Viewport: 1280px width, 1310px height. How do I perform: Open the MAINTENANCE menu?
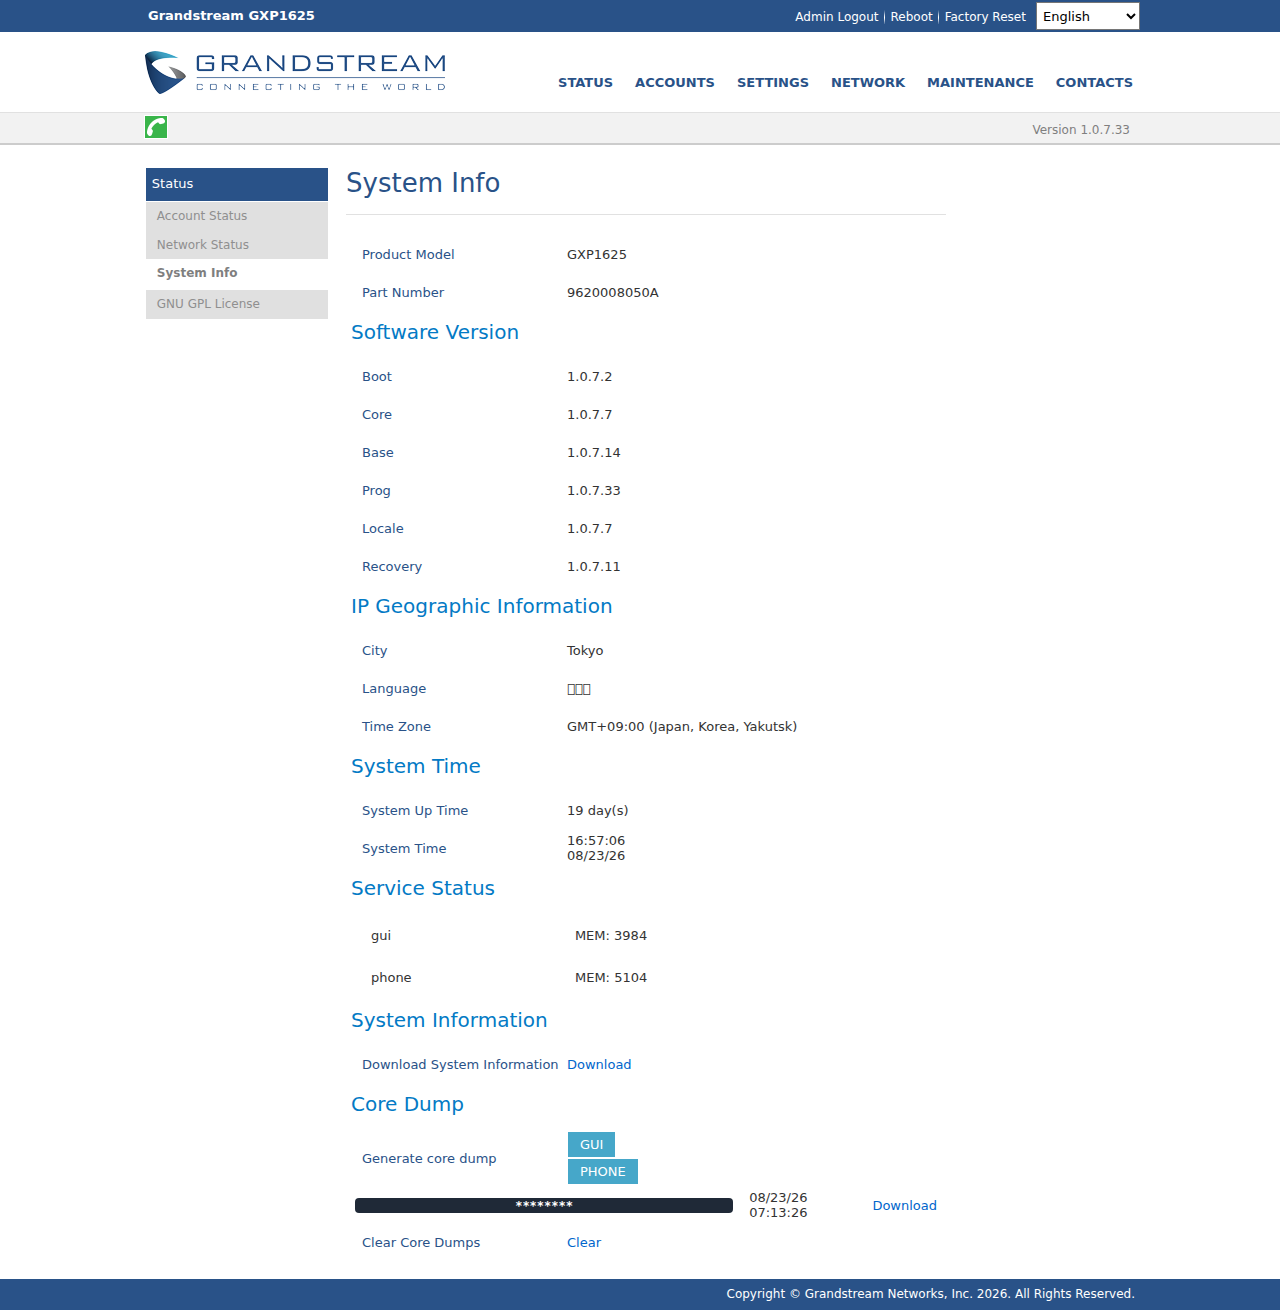click(x=980, y=83)
